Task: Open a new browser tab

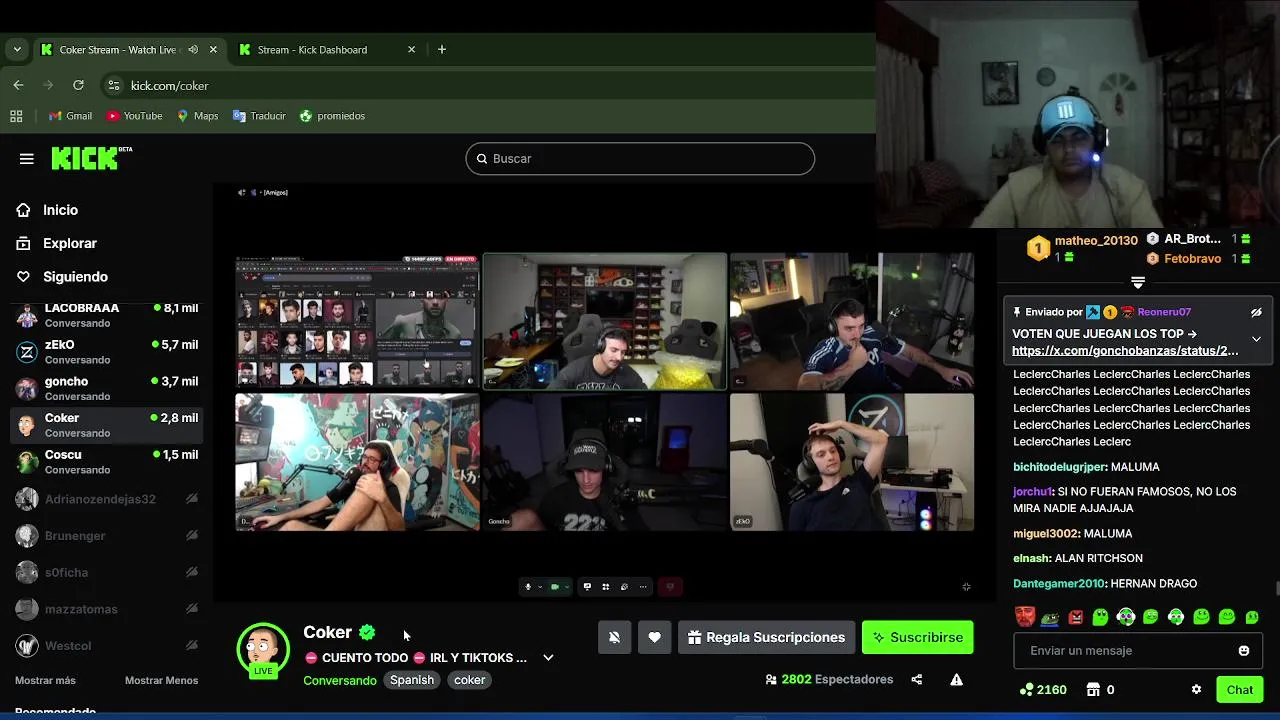Action: [x=441, y=49]
